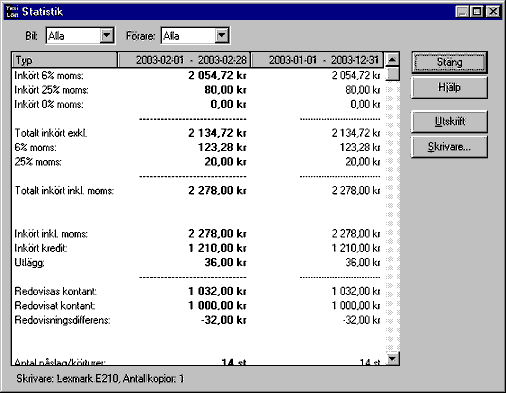Click the Statistik title bar text
The height and width of the screenshot is (393, 506).
pyautogui.click(x=42, y=12)
